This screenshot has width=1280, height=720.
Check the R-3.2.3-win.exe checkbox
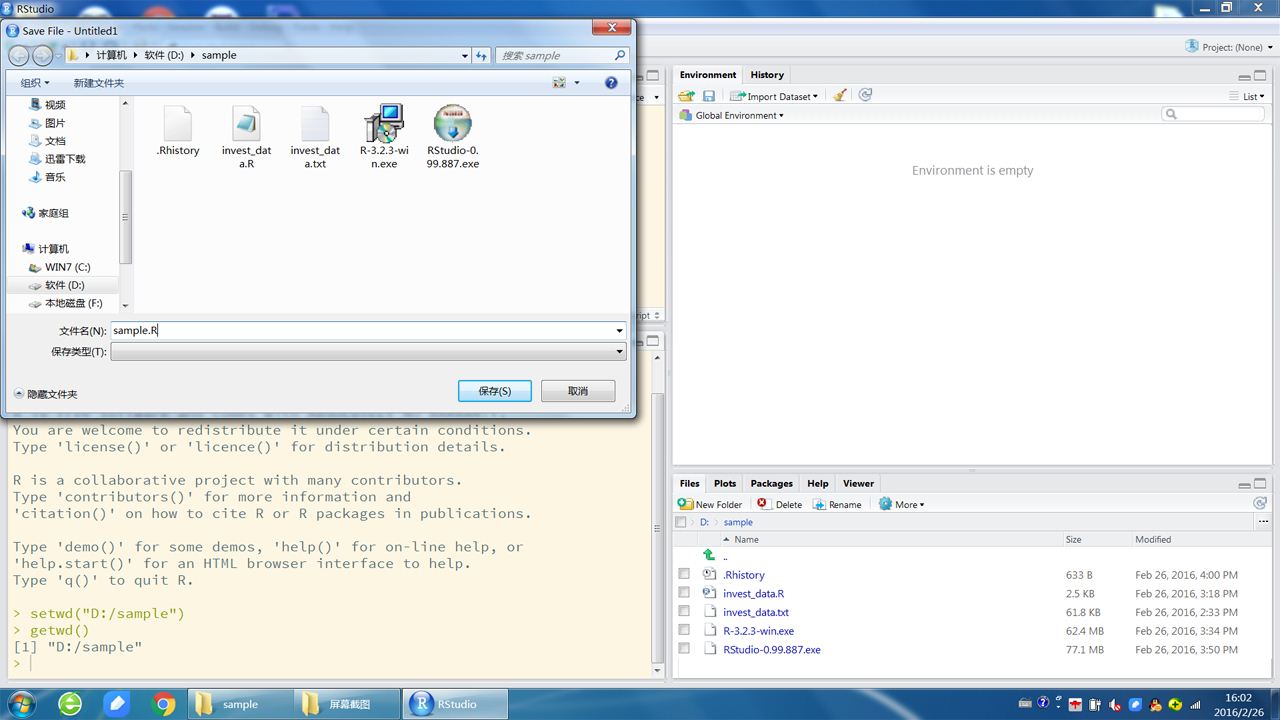pyautogui.click(x=684, y=630)
